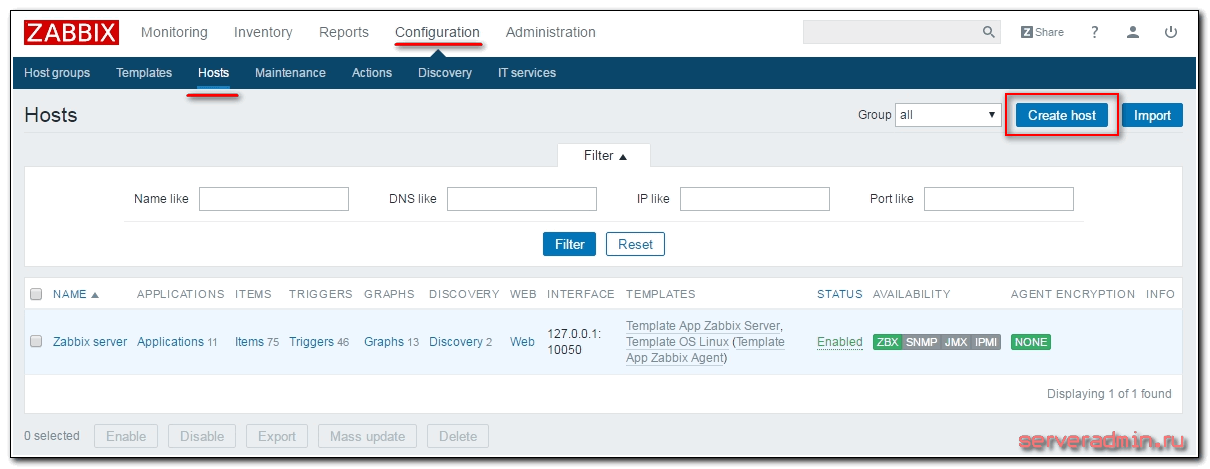The image size is (1210, 469).
Task: Toggle the Enabled status of Zabbix server
Action: point(839,342)
